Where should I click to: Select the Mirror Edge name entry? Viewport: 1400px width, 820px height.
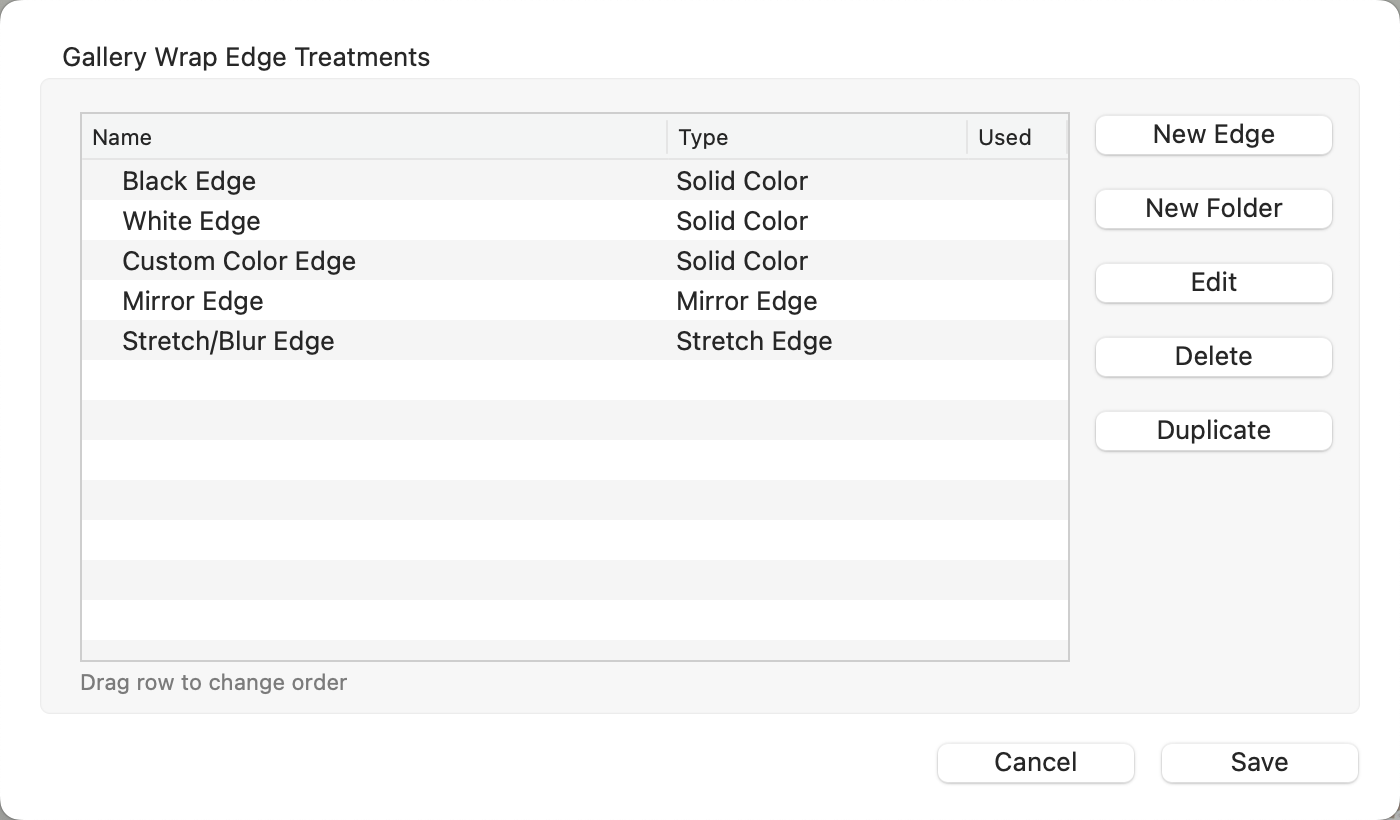(193, 301)
